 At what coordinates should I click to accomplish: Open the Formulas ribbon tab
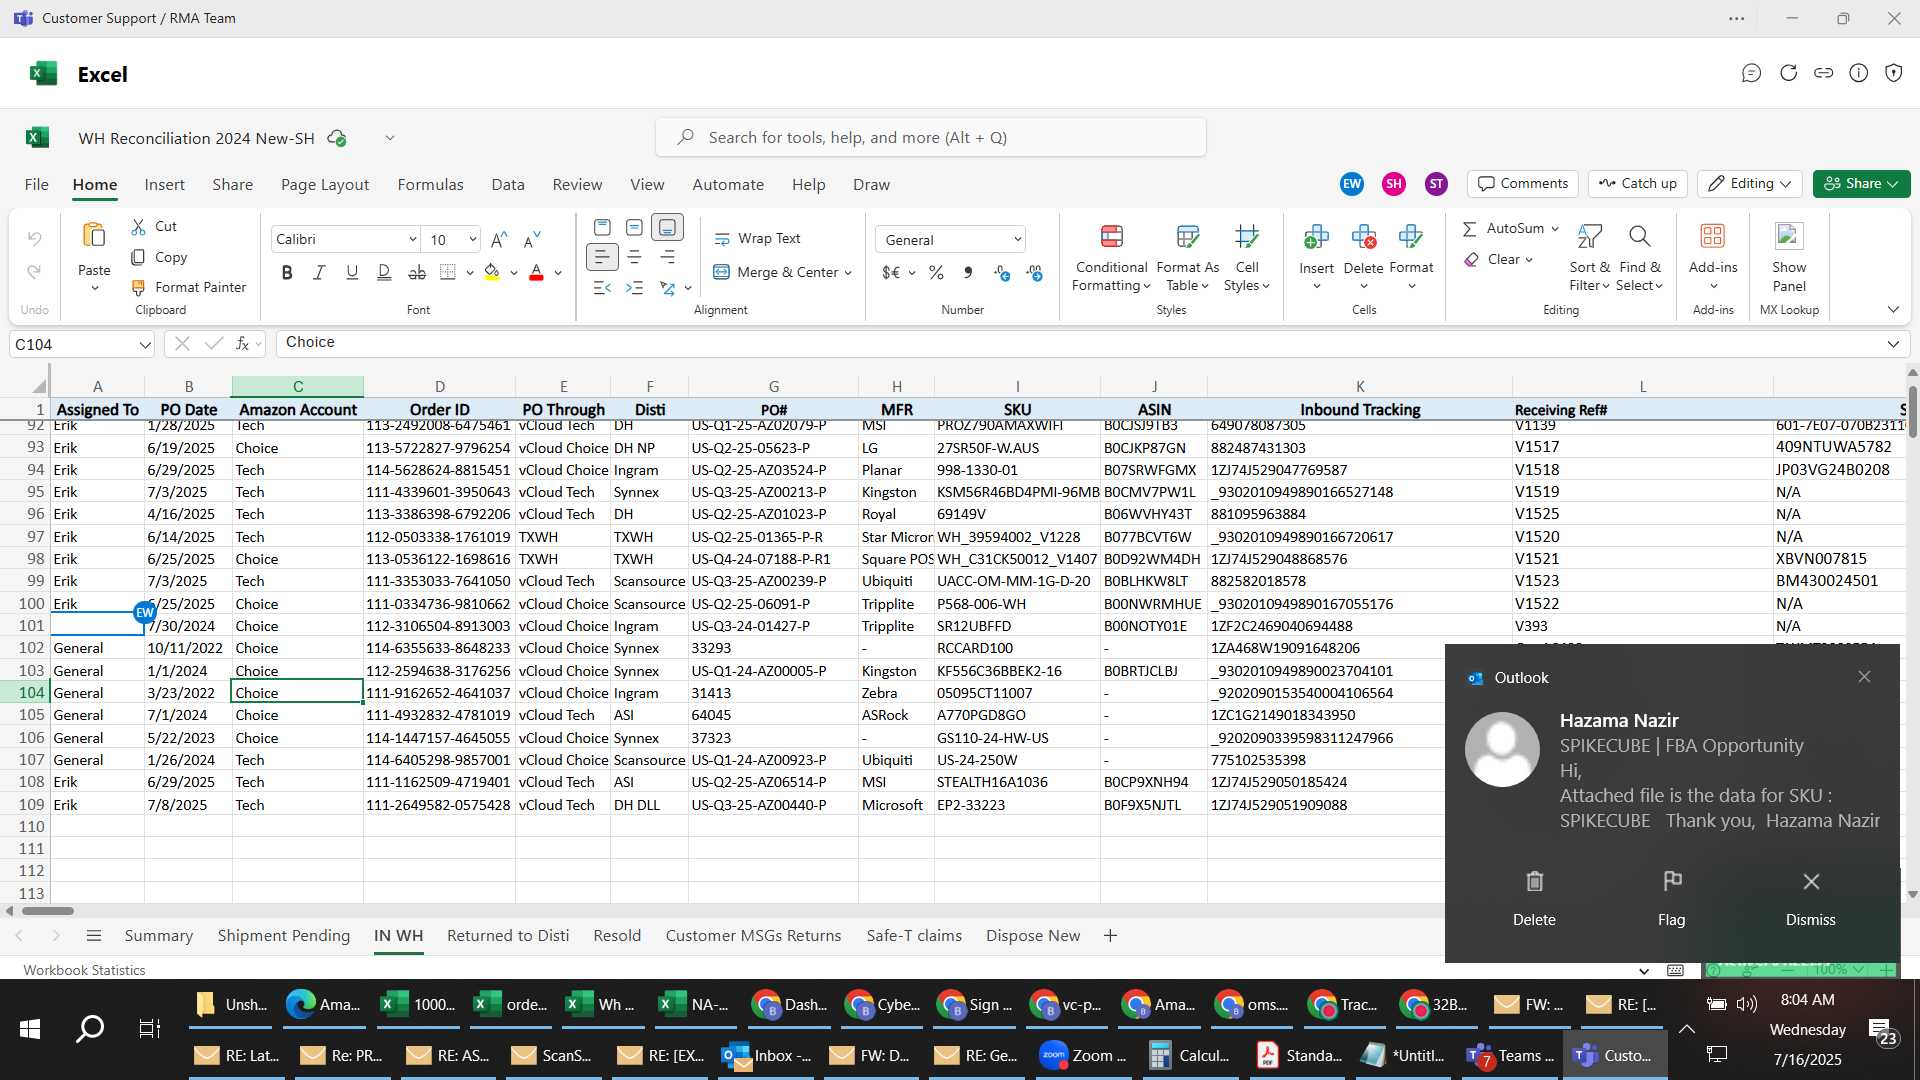[430, 185]
